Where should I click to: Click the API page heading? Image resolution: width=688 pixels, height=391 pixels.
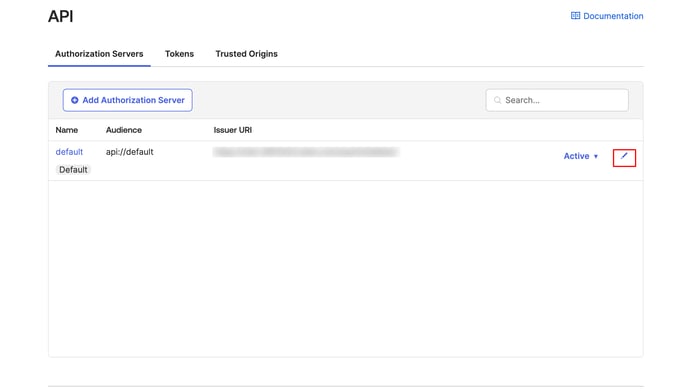pos(61,16)
